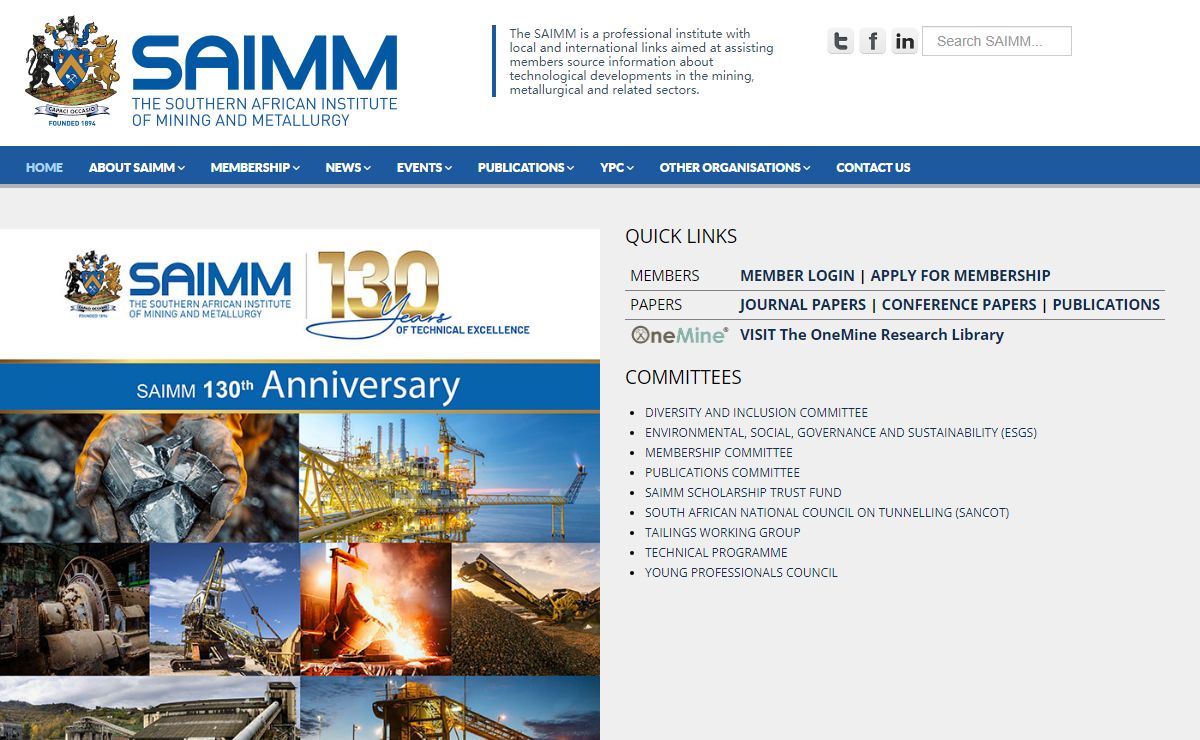Screen dimensions: 1200x740
Task: Open the SAIMM Twitter page icon
Action: click(x=841, y=41)
